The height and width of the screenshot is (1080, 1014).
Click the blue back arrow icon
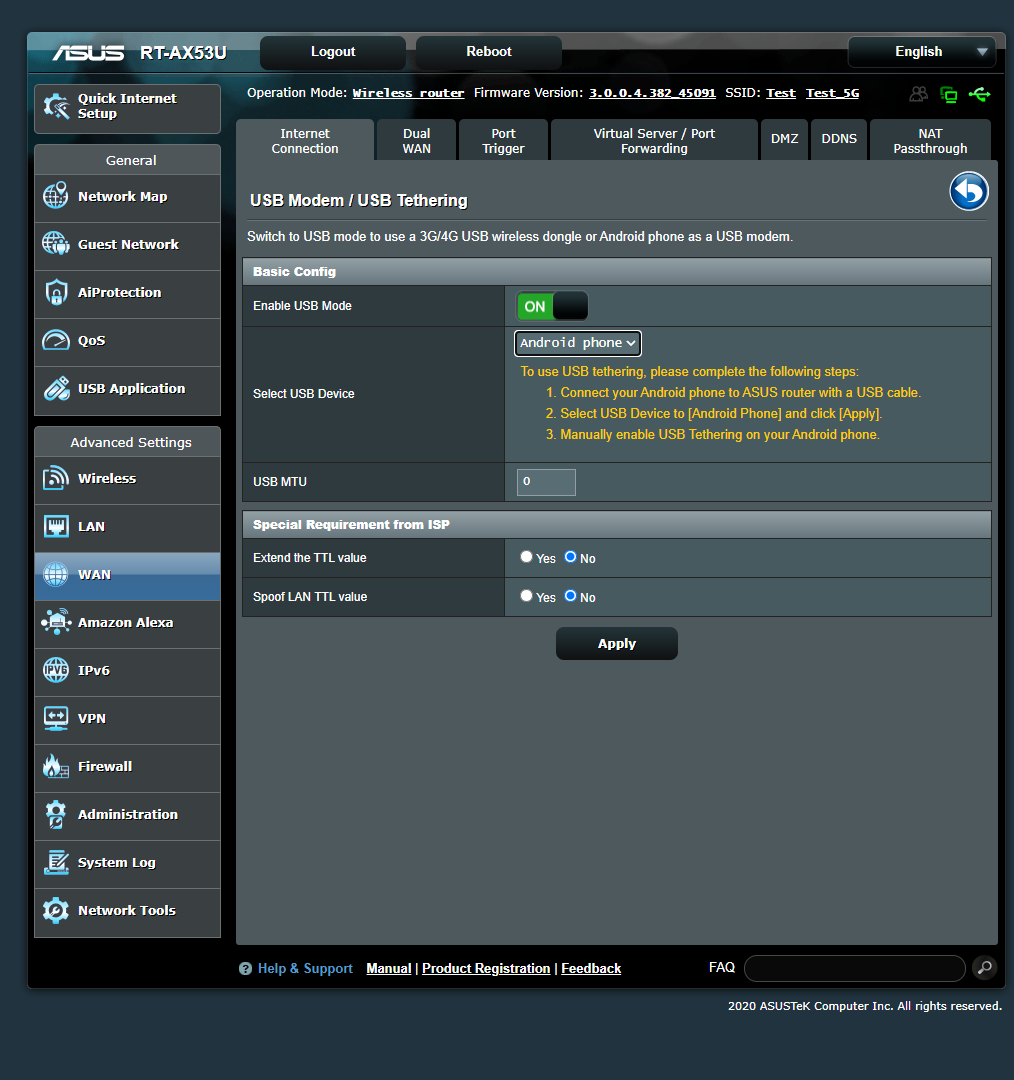(x=969, y=191)
